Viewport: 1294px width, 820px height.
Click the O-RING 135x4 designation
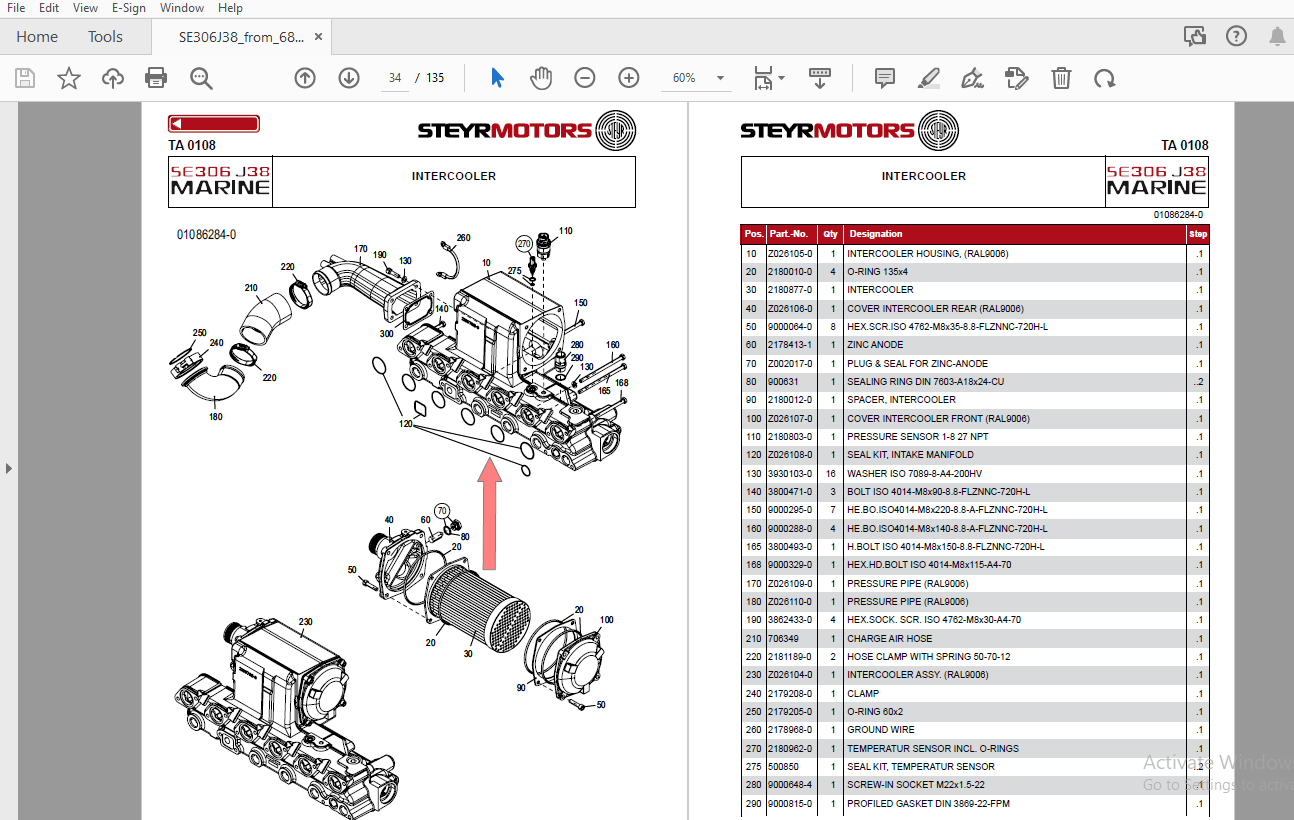877,272
